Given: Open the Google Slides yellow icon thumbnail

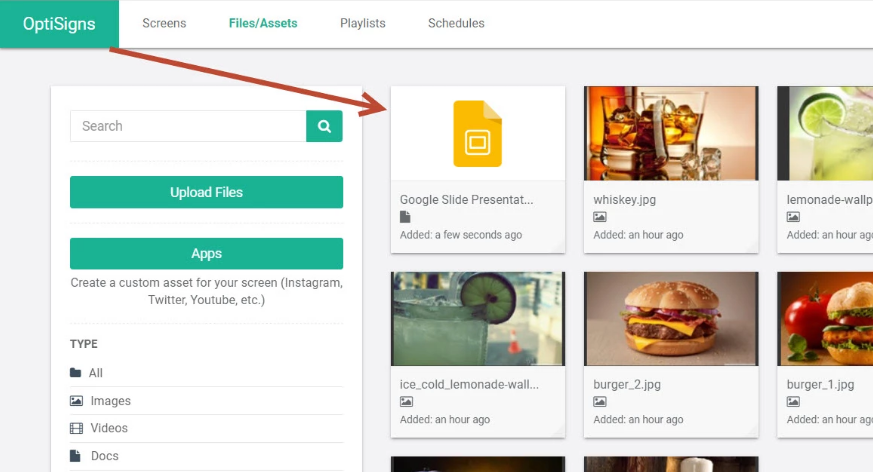Looking at the screenshot, I should point(478,134).
